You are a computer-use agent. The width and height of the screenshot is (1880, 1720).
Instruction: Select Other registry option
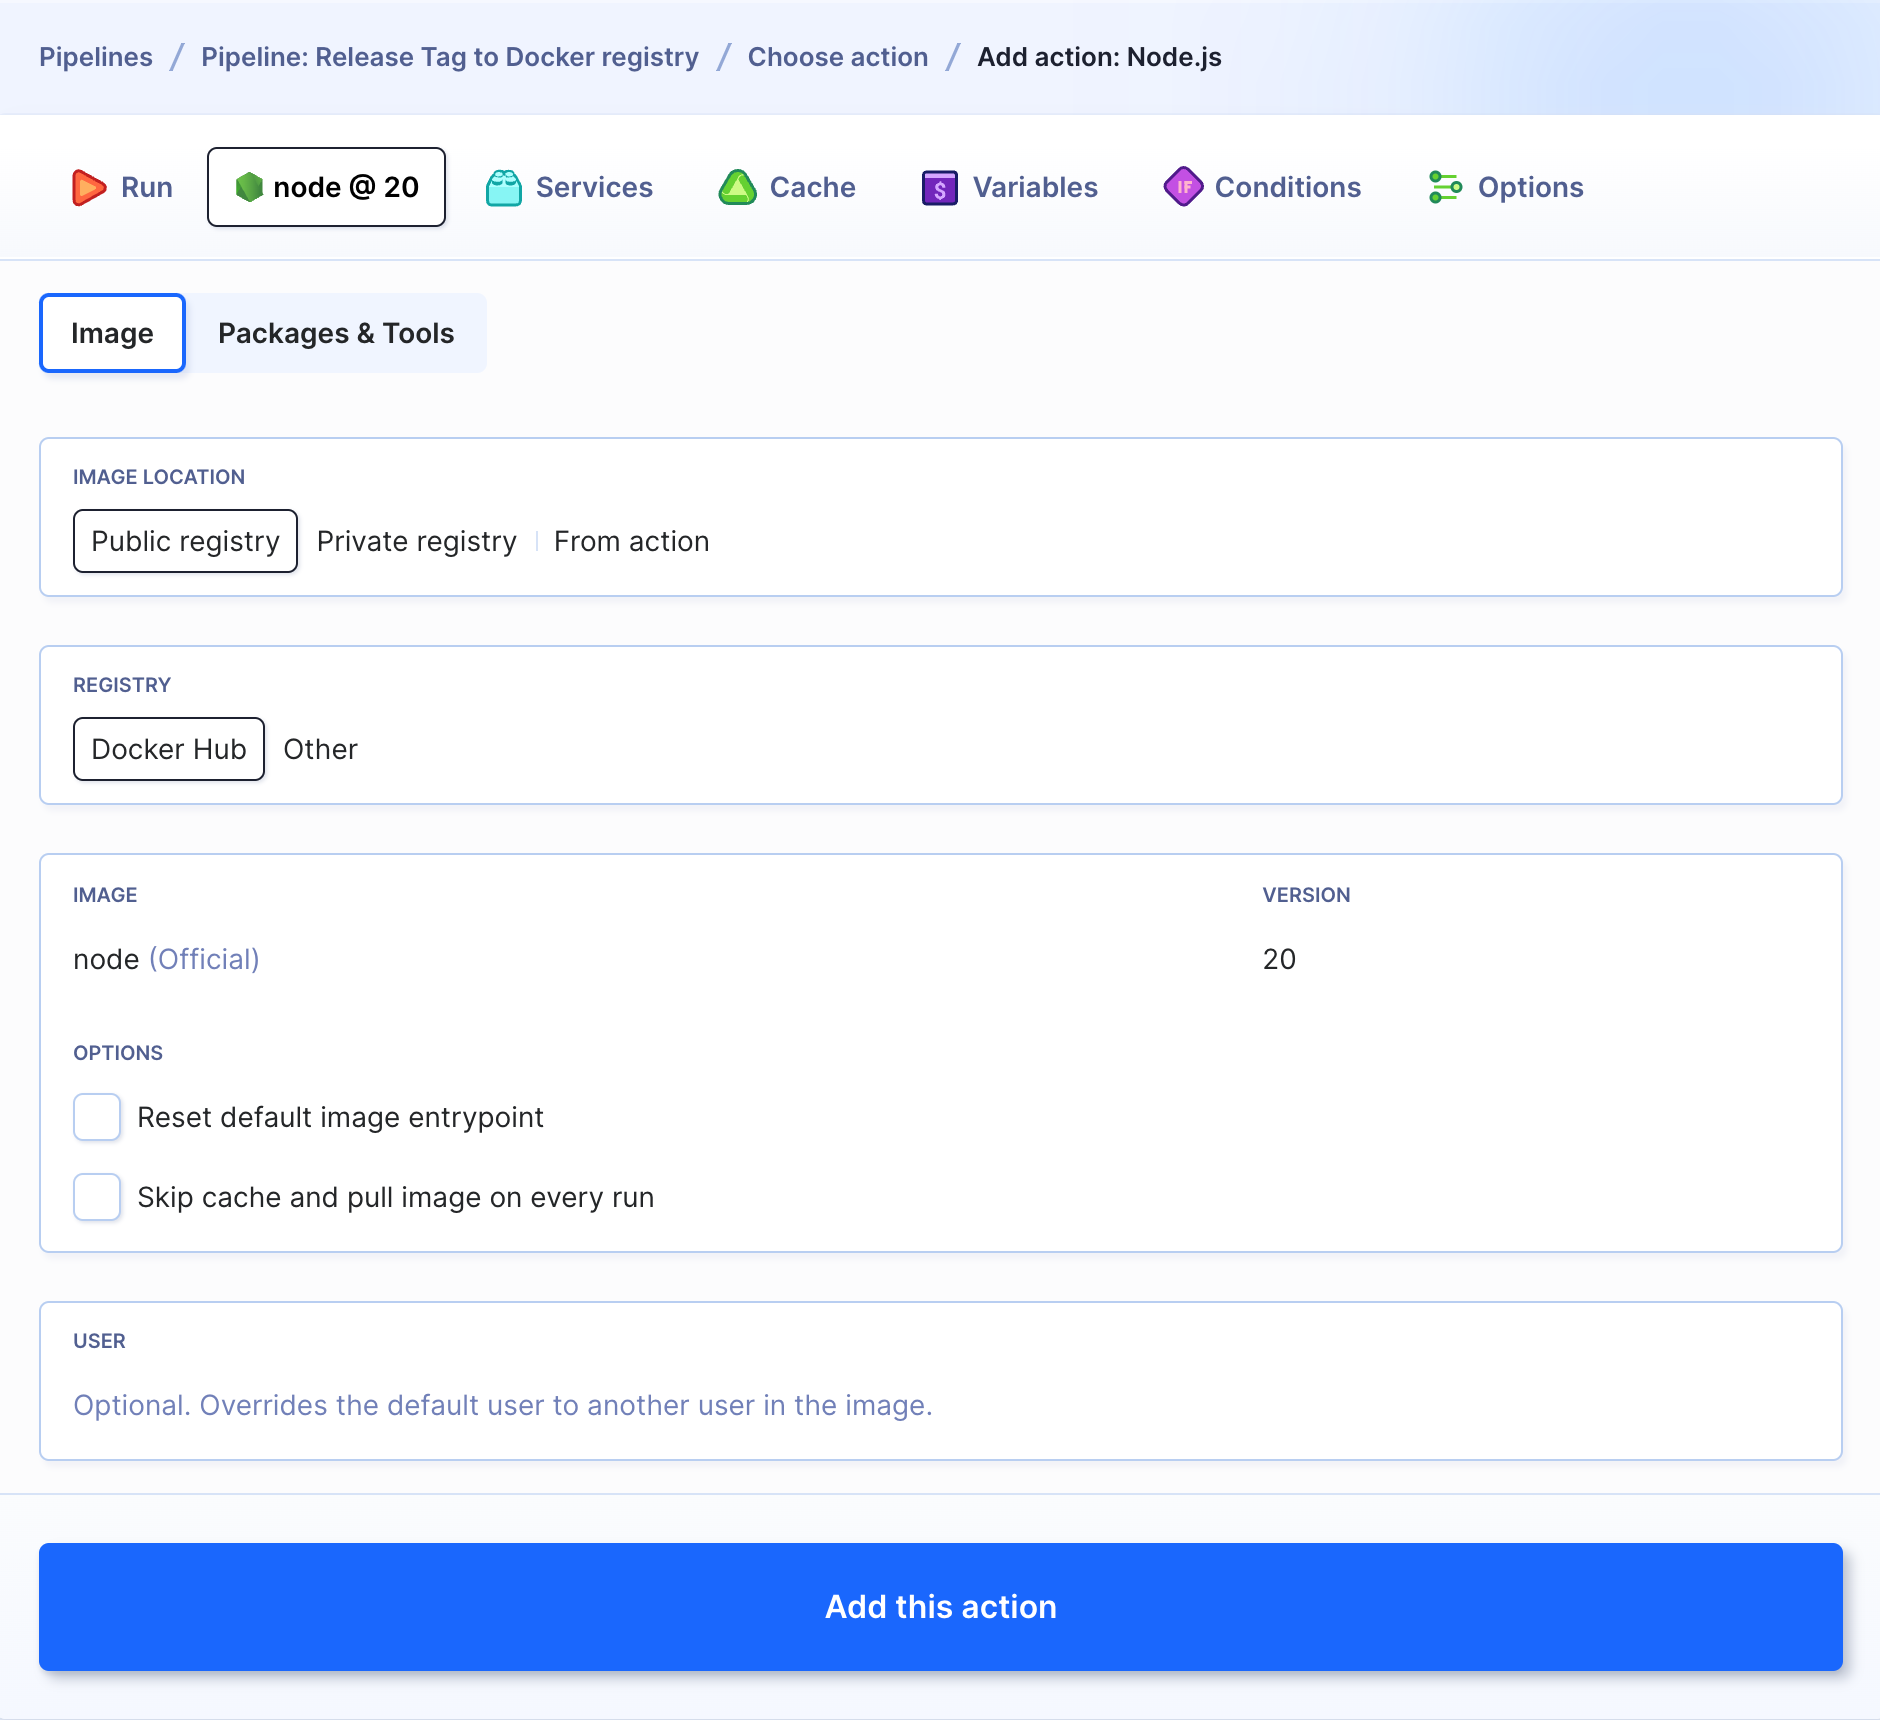[321, 749]
